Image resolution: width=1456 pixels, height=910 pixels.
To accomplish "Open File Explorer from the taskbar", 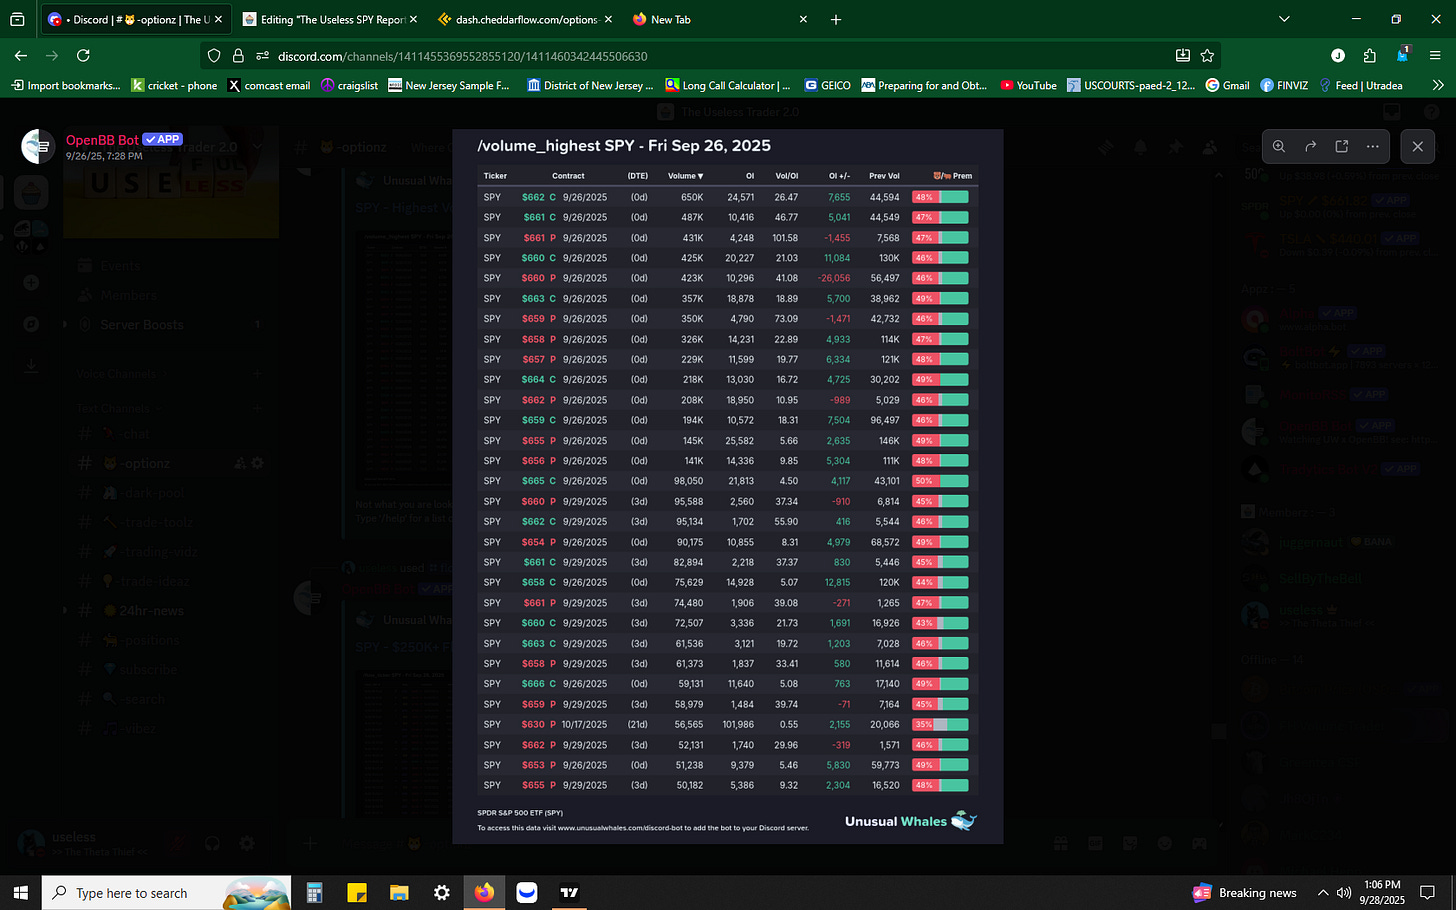I will (x=399, y=893).
